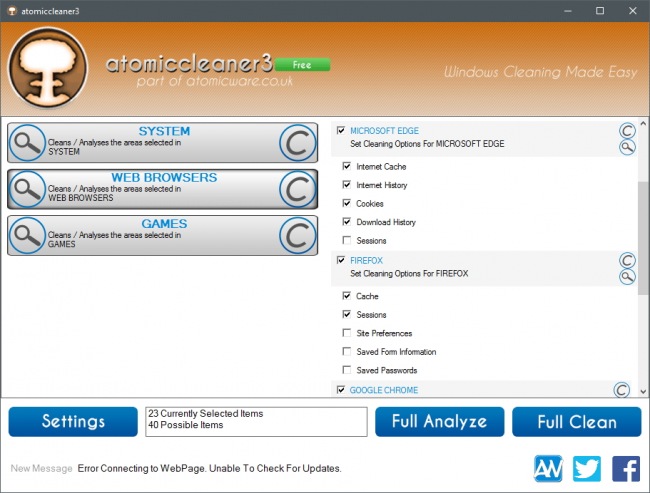Clean WEB BROWSERS using its C icon
Image resolution: width=650 pixels, height=493 pixels.
(x=298, y=189)
